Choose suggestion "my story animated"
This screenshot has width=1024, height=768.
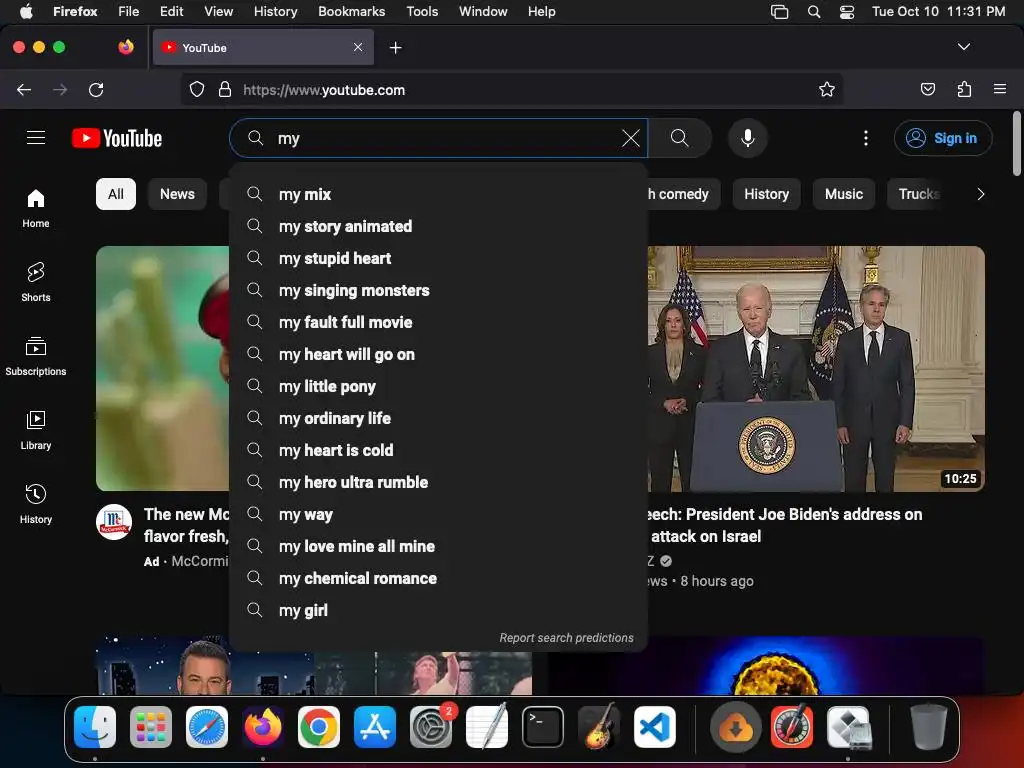coord(438,226)
